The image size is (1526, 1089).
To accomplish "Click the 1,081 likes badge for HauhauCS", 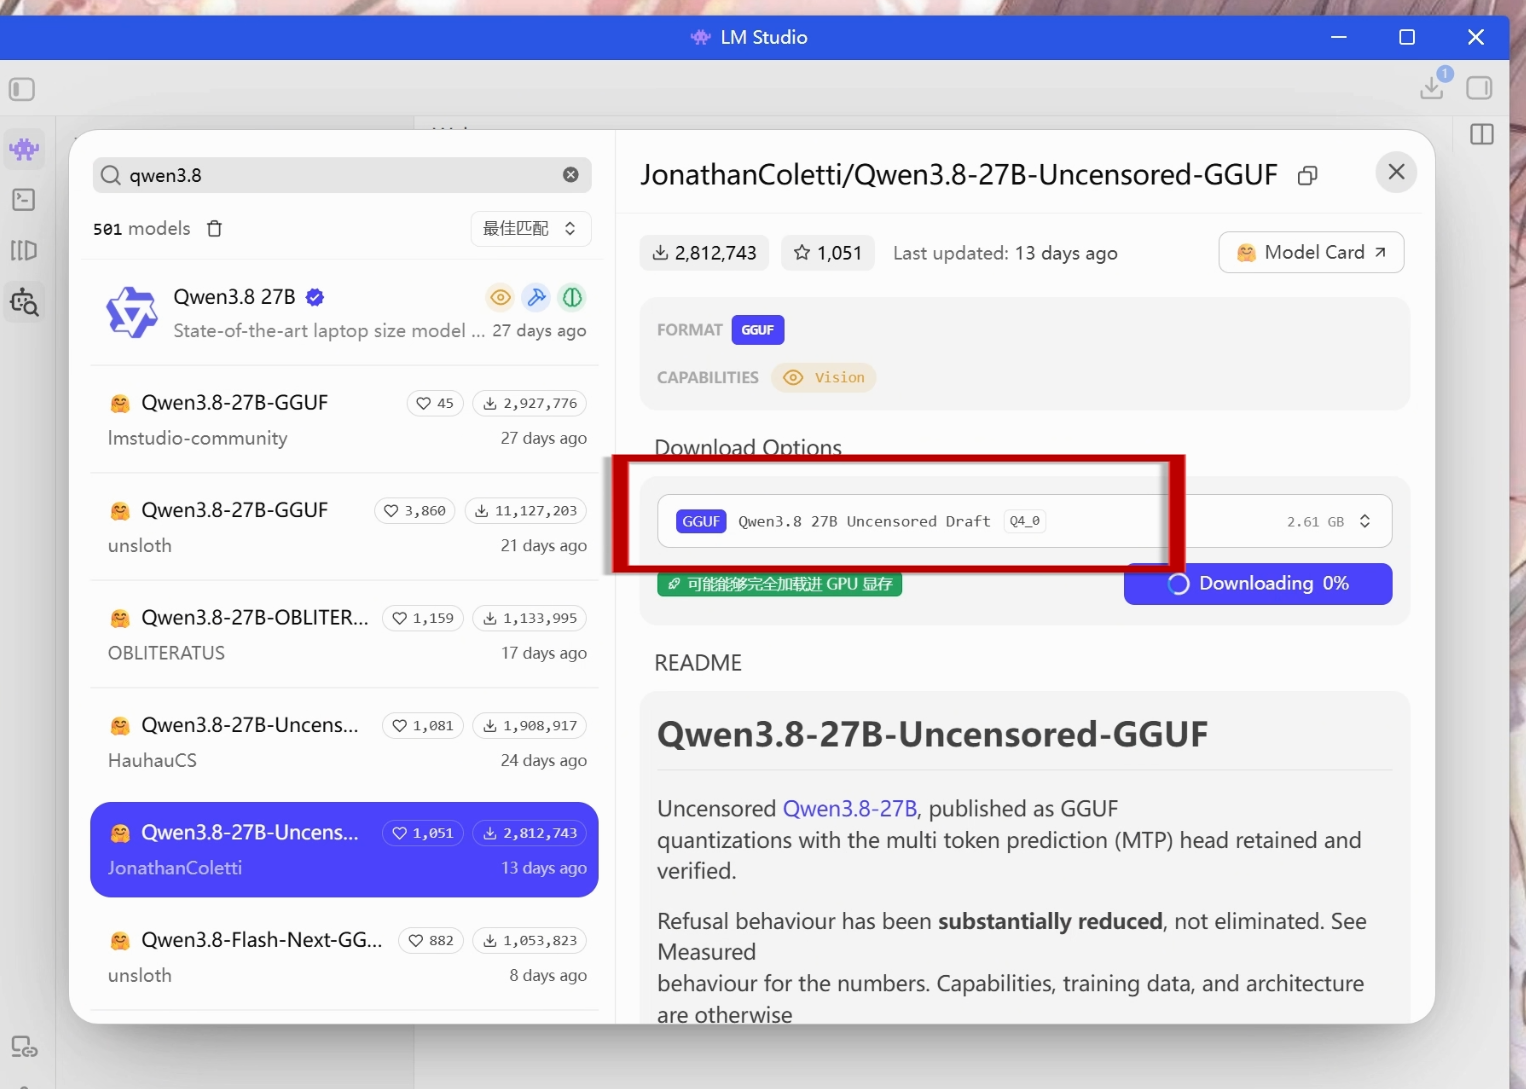I will pyautogui.click(x=423, y=726).
